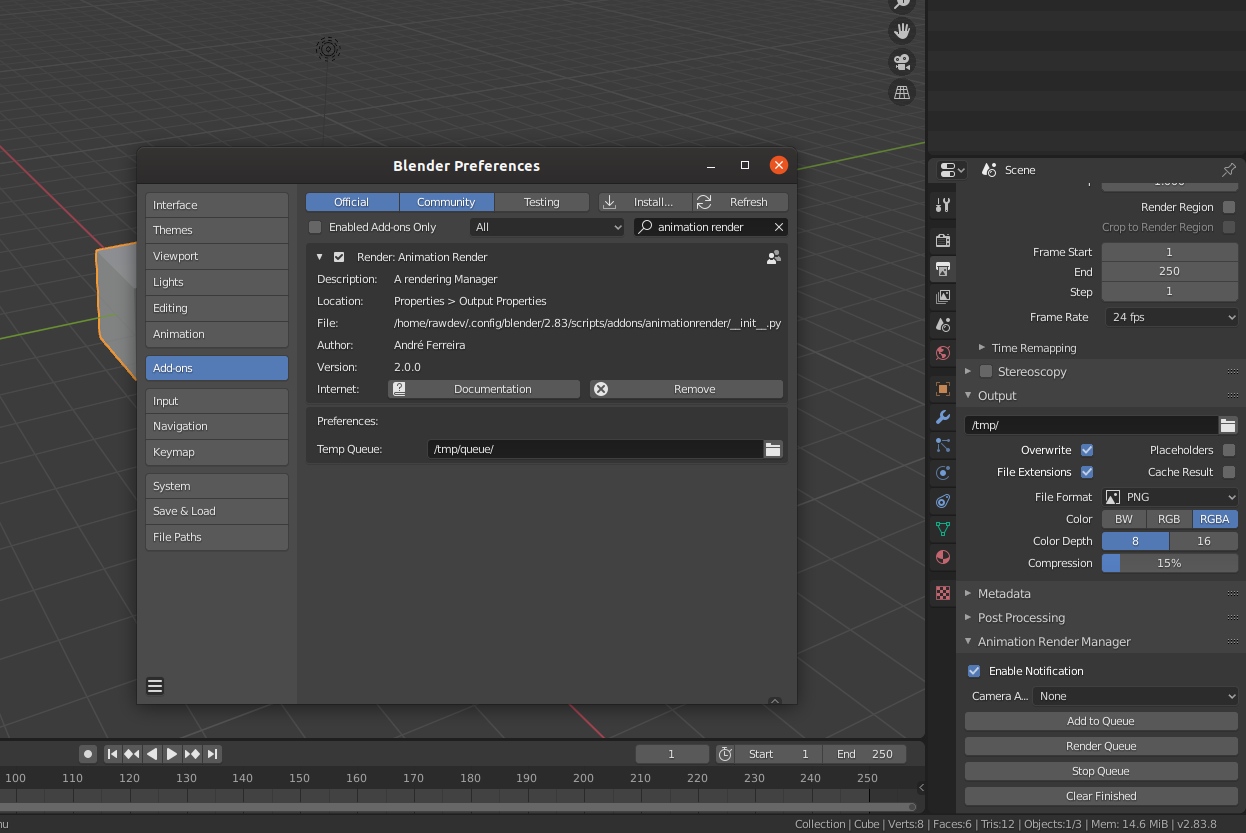The width and height of the screenshot is (1246, 833).
Task: Open the Modifier properties wrench tab
Action: (x=942, y=417)
